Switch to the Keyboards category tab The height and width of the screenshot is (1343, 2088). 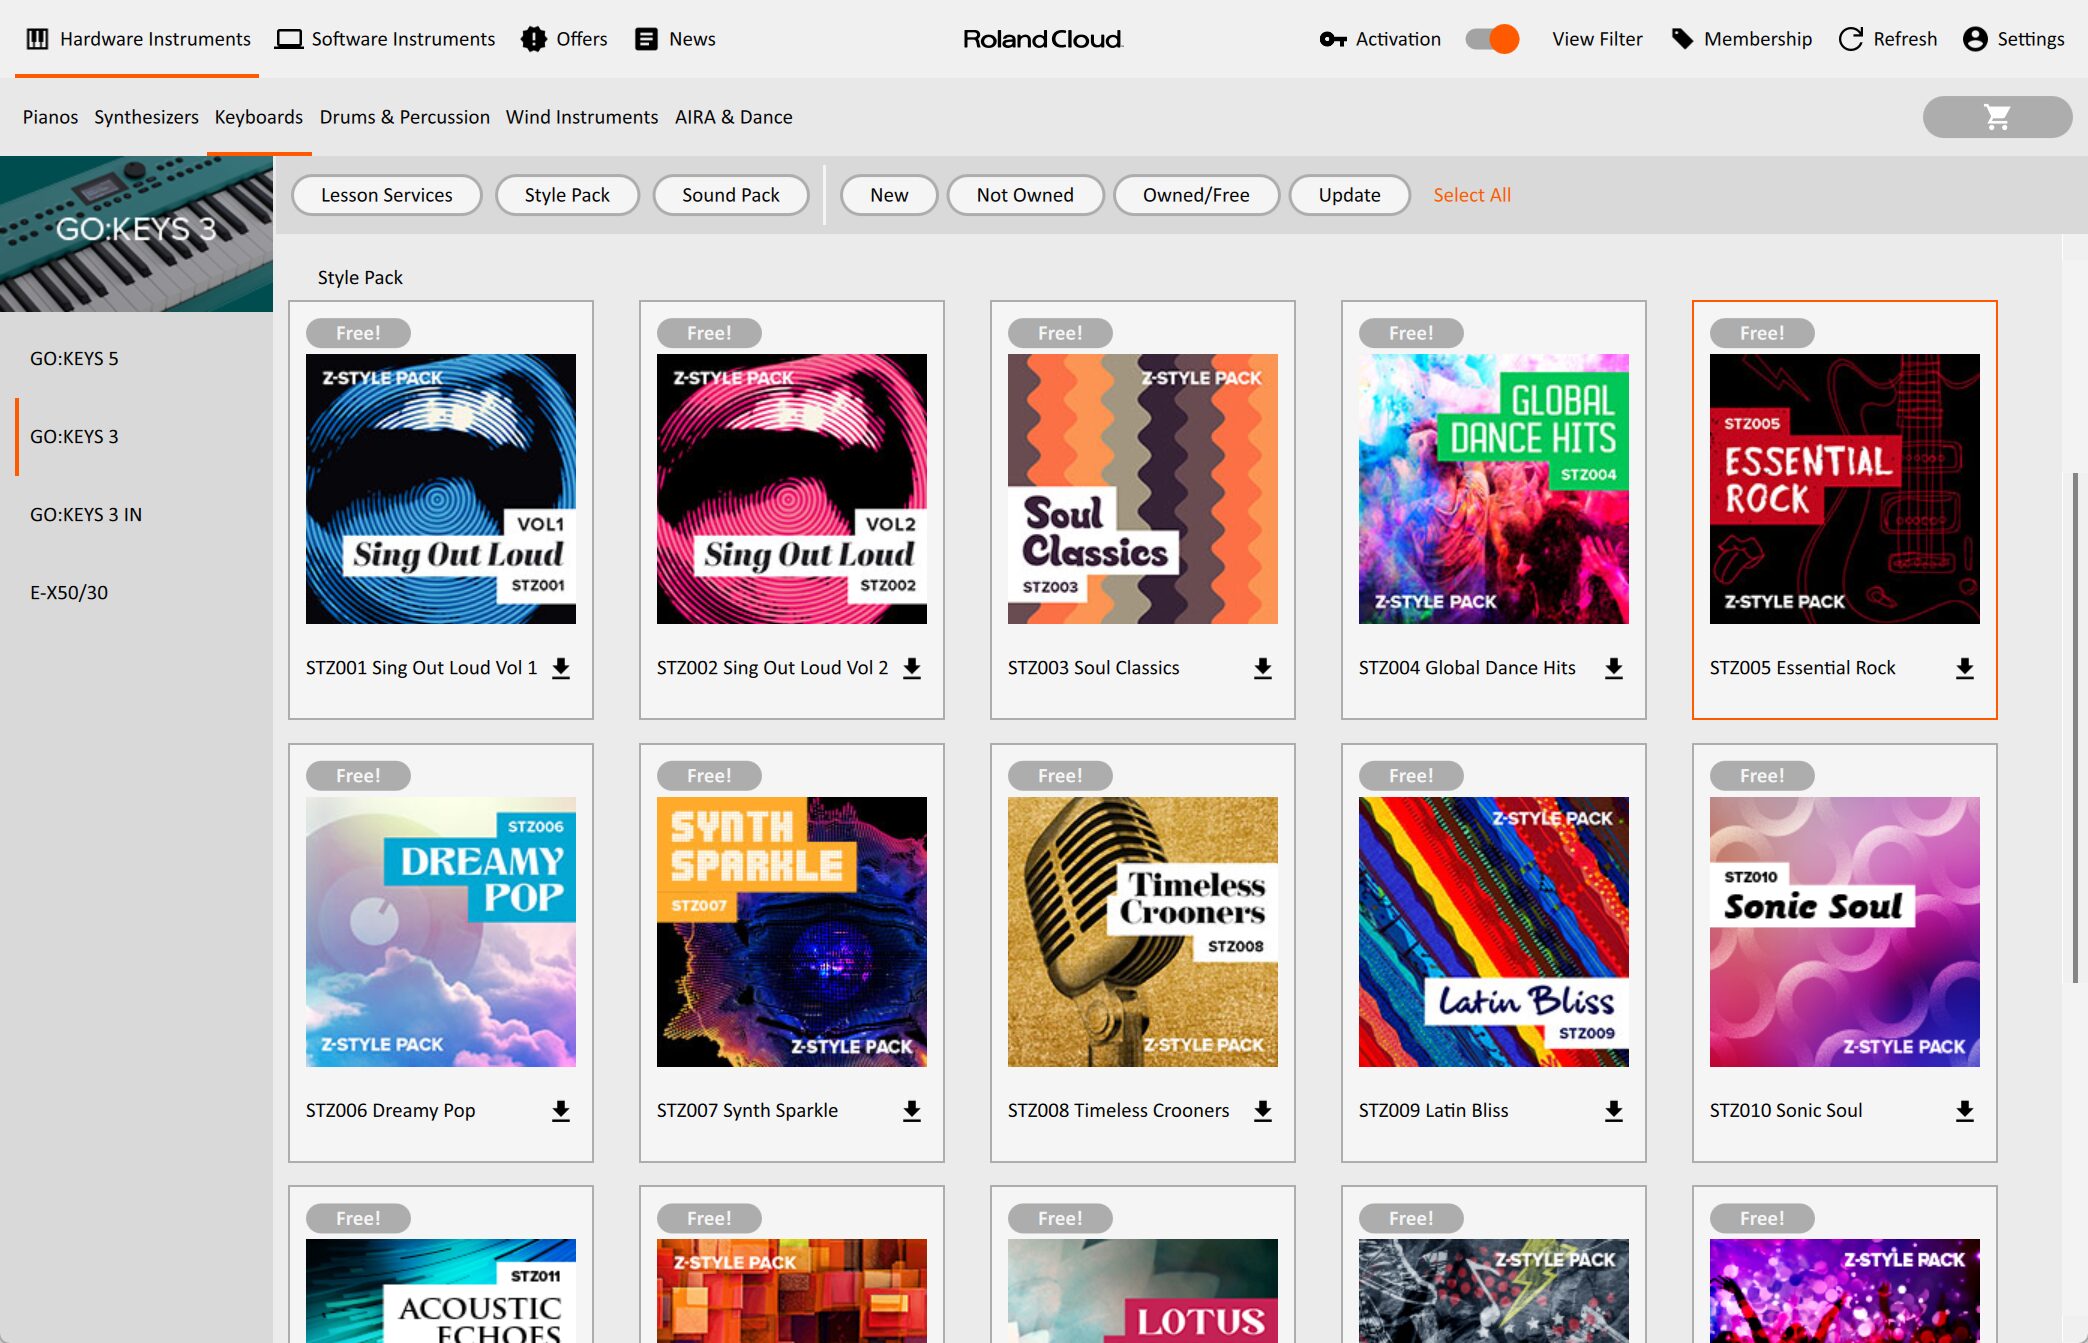click(258, 117)
